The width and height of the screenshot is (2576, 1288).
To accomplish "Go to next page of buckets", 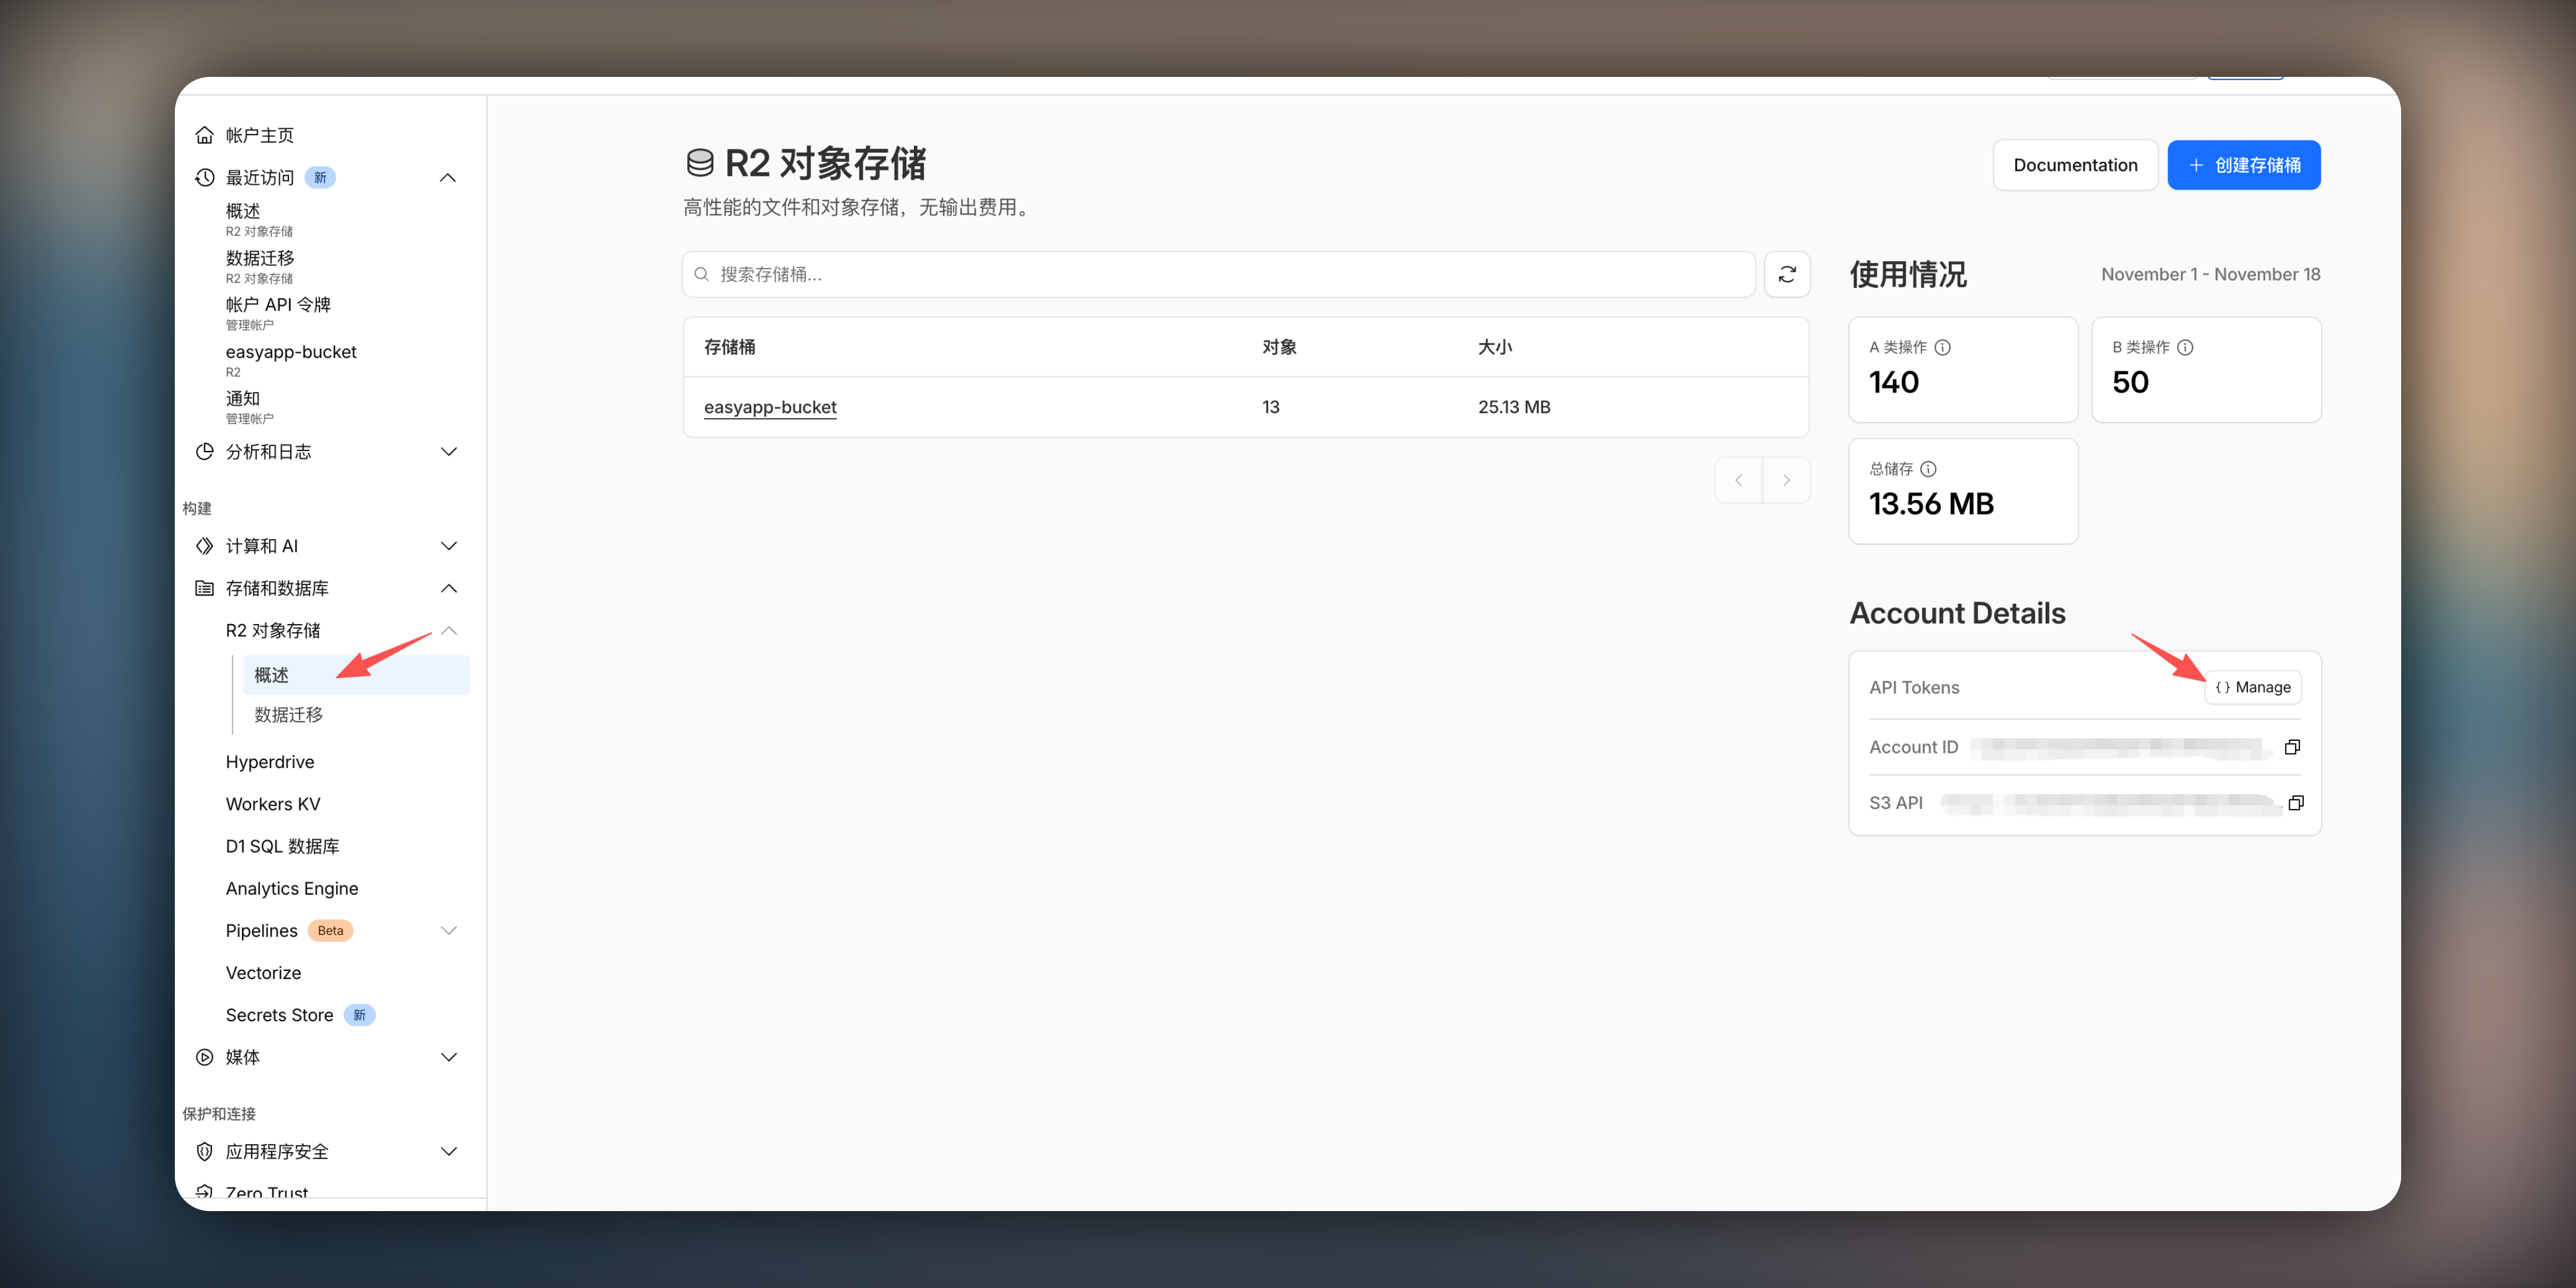I will pos(1786,481).
